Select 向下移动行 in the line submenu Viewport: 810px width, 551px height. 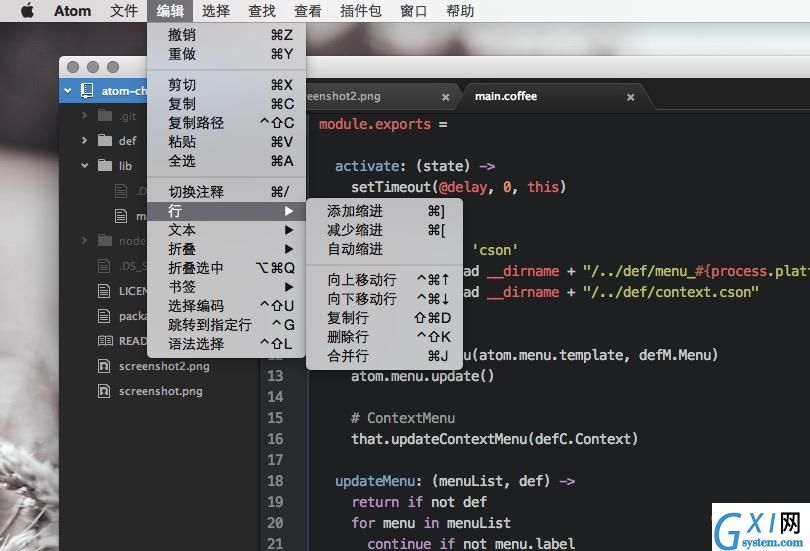pyautogui.click(x=384, y=298)
